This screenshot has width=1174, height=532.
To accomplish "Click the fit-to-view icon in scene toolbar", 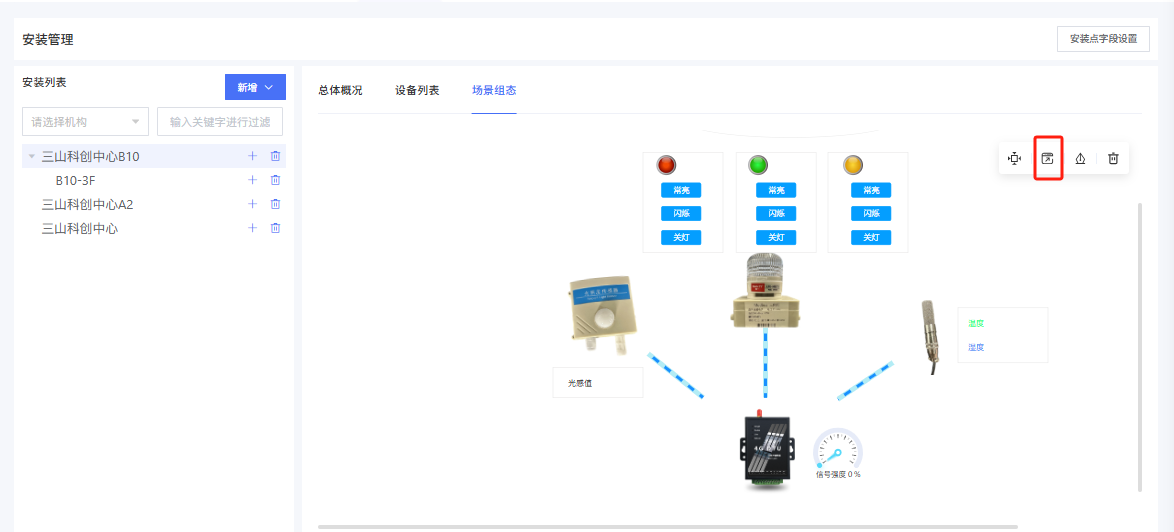I will tap(1014, 158).
